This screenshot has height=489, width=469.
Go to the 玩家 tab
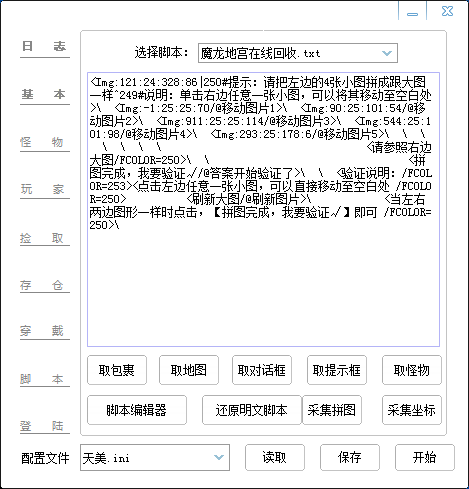click(x=45, y=189)
